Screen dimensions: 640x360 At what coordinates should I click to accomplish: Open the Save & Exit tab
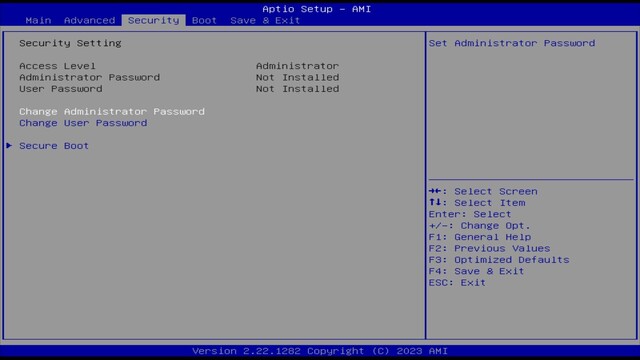[265, 20]
